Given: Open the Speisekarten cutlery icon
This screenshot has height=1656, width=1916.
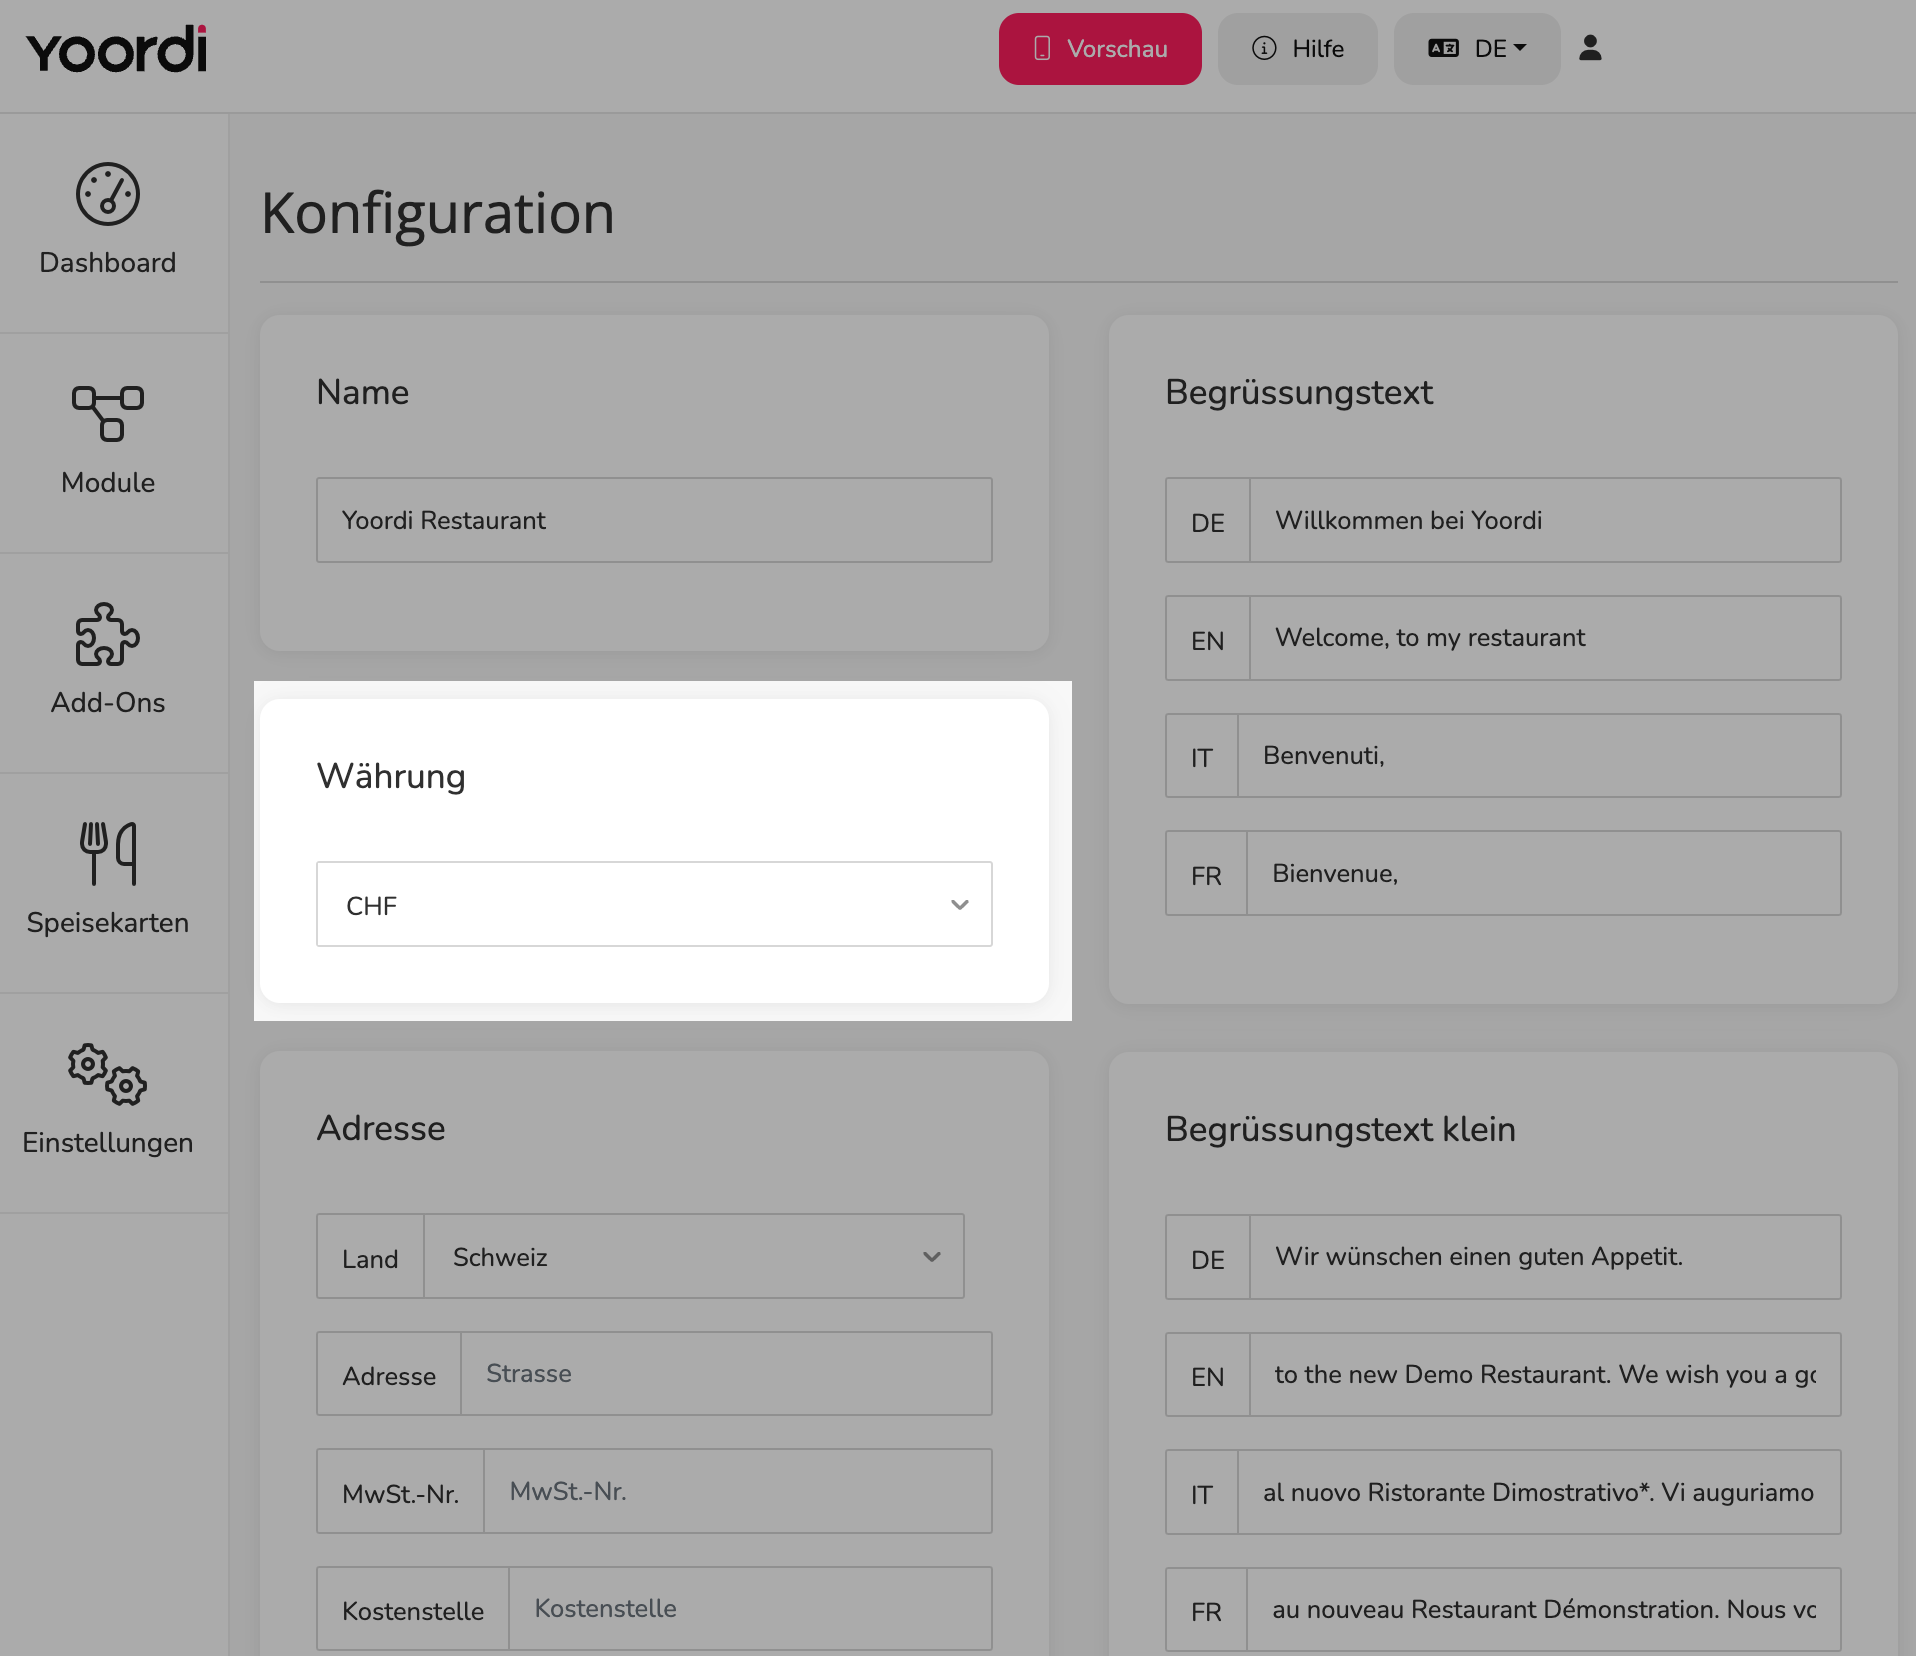Looking at the screenshot, I should point(108,853).
